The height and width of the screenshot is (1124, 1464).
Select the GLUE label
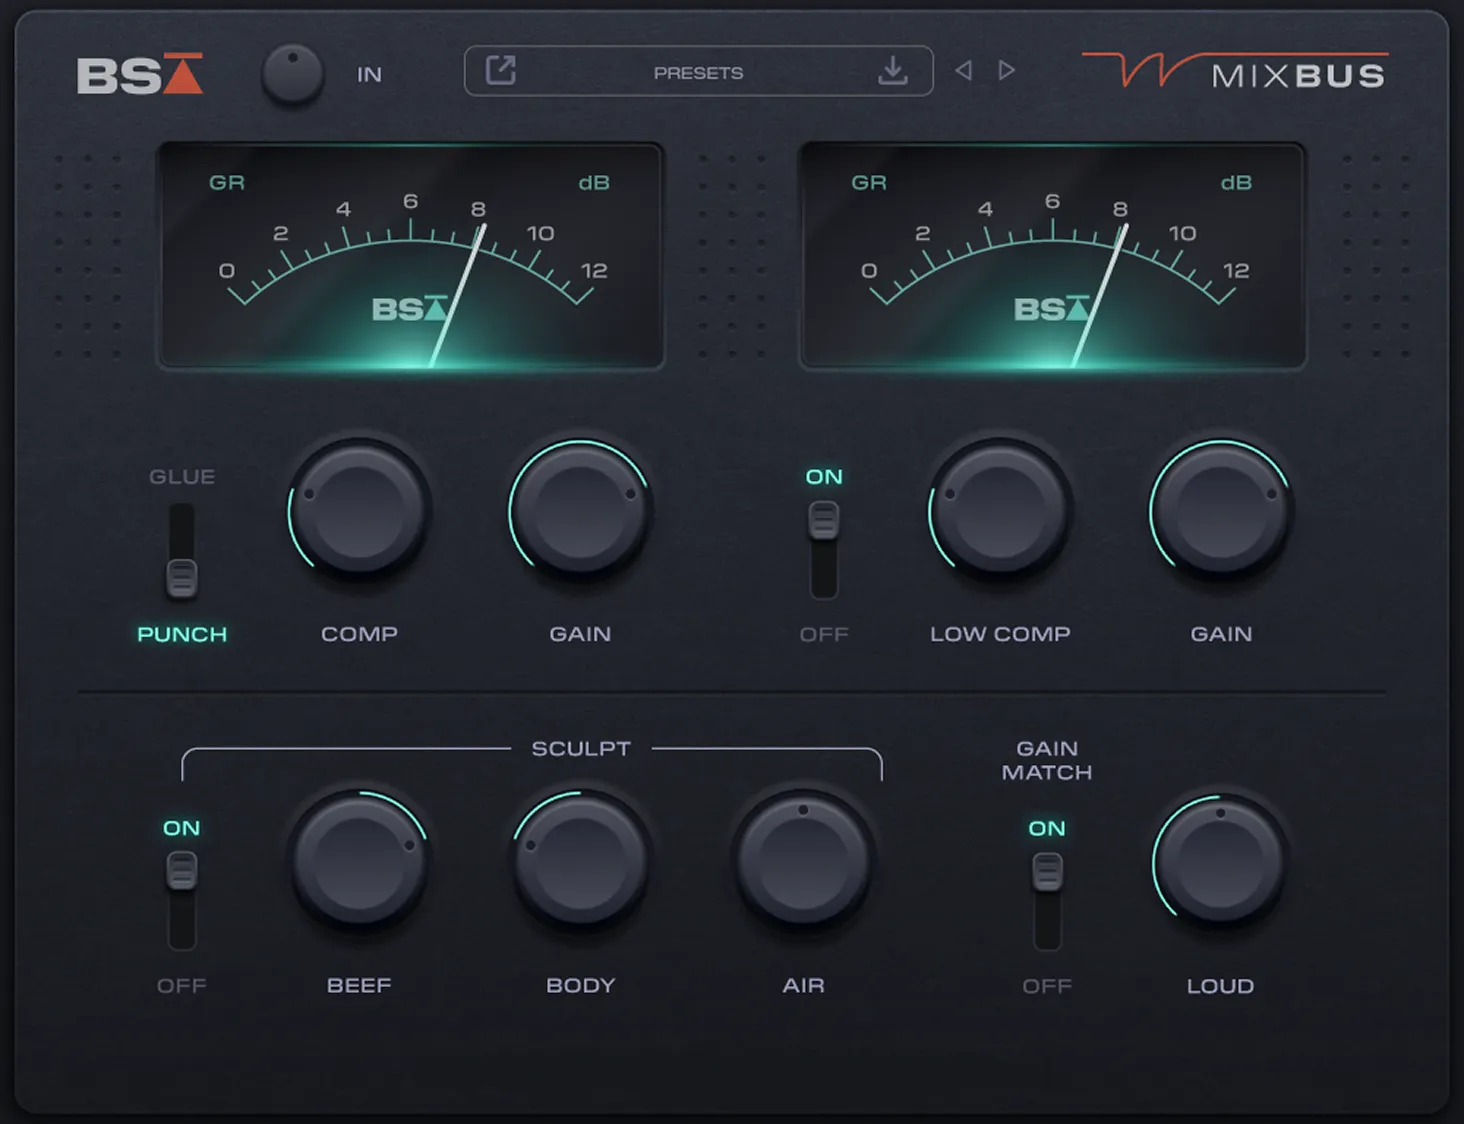click(x=182, y=477)
